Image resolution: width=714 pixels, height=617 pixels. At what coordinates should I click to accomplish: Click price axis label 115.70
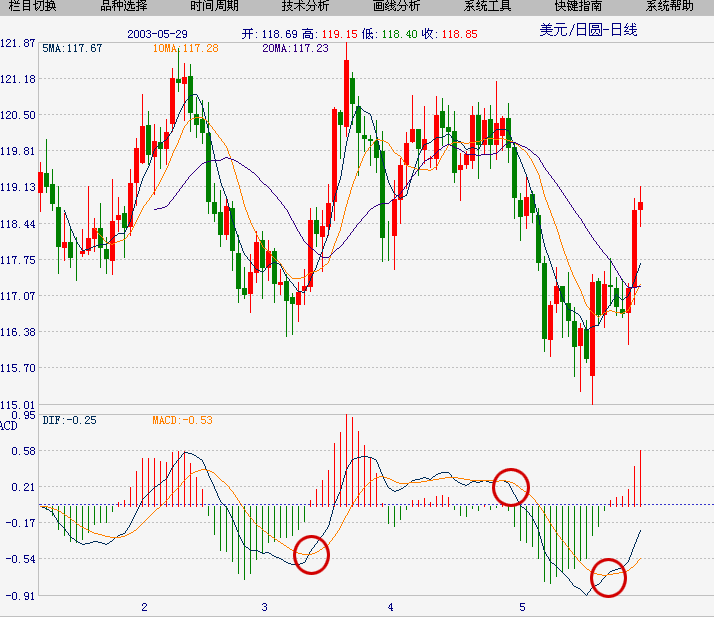18,368
